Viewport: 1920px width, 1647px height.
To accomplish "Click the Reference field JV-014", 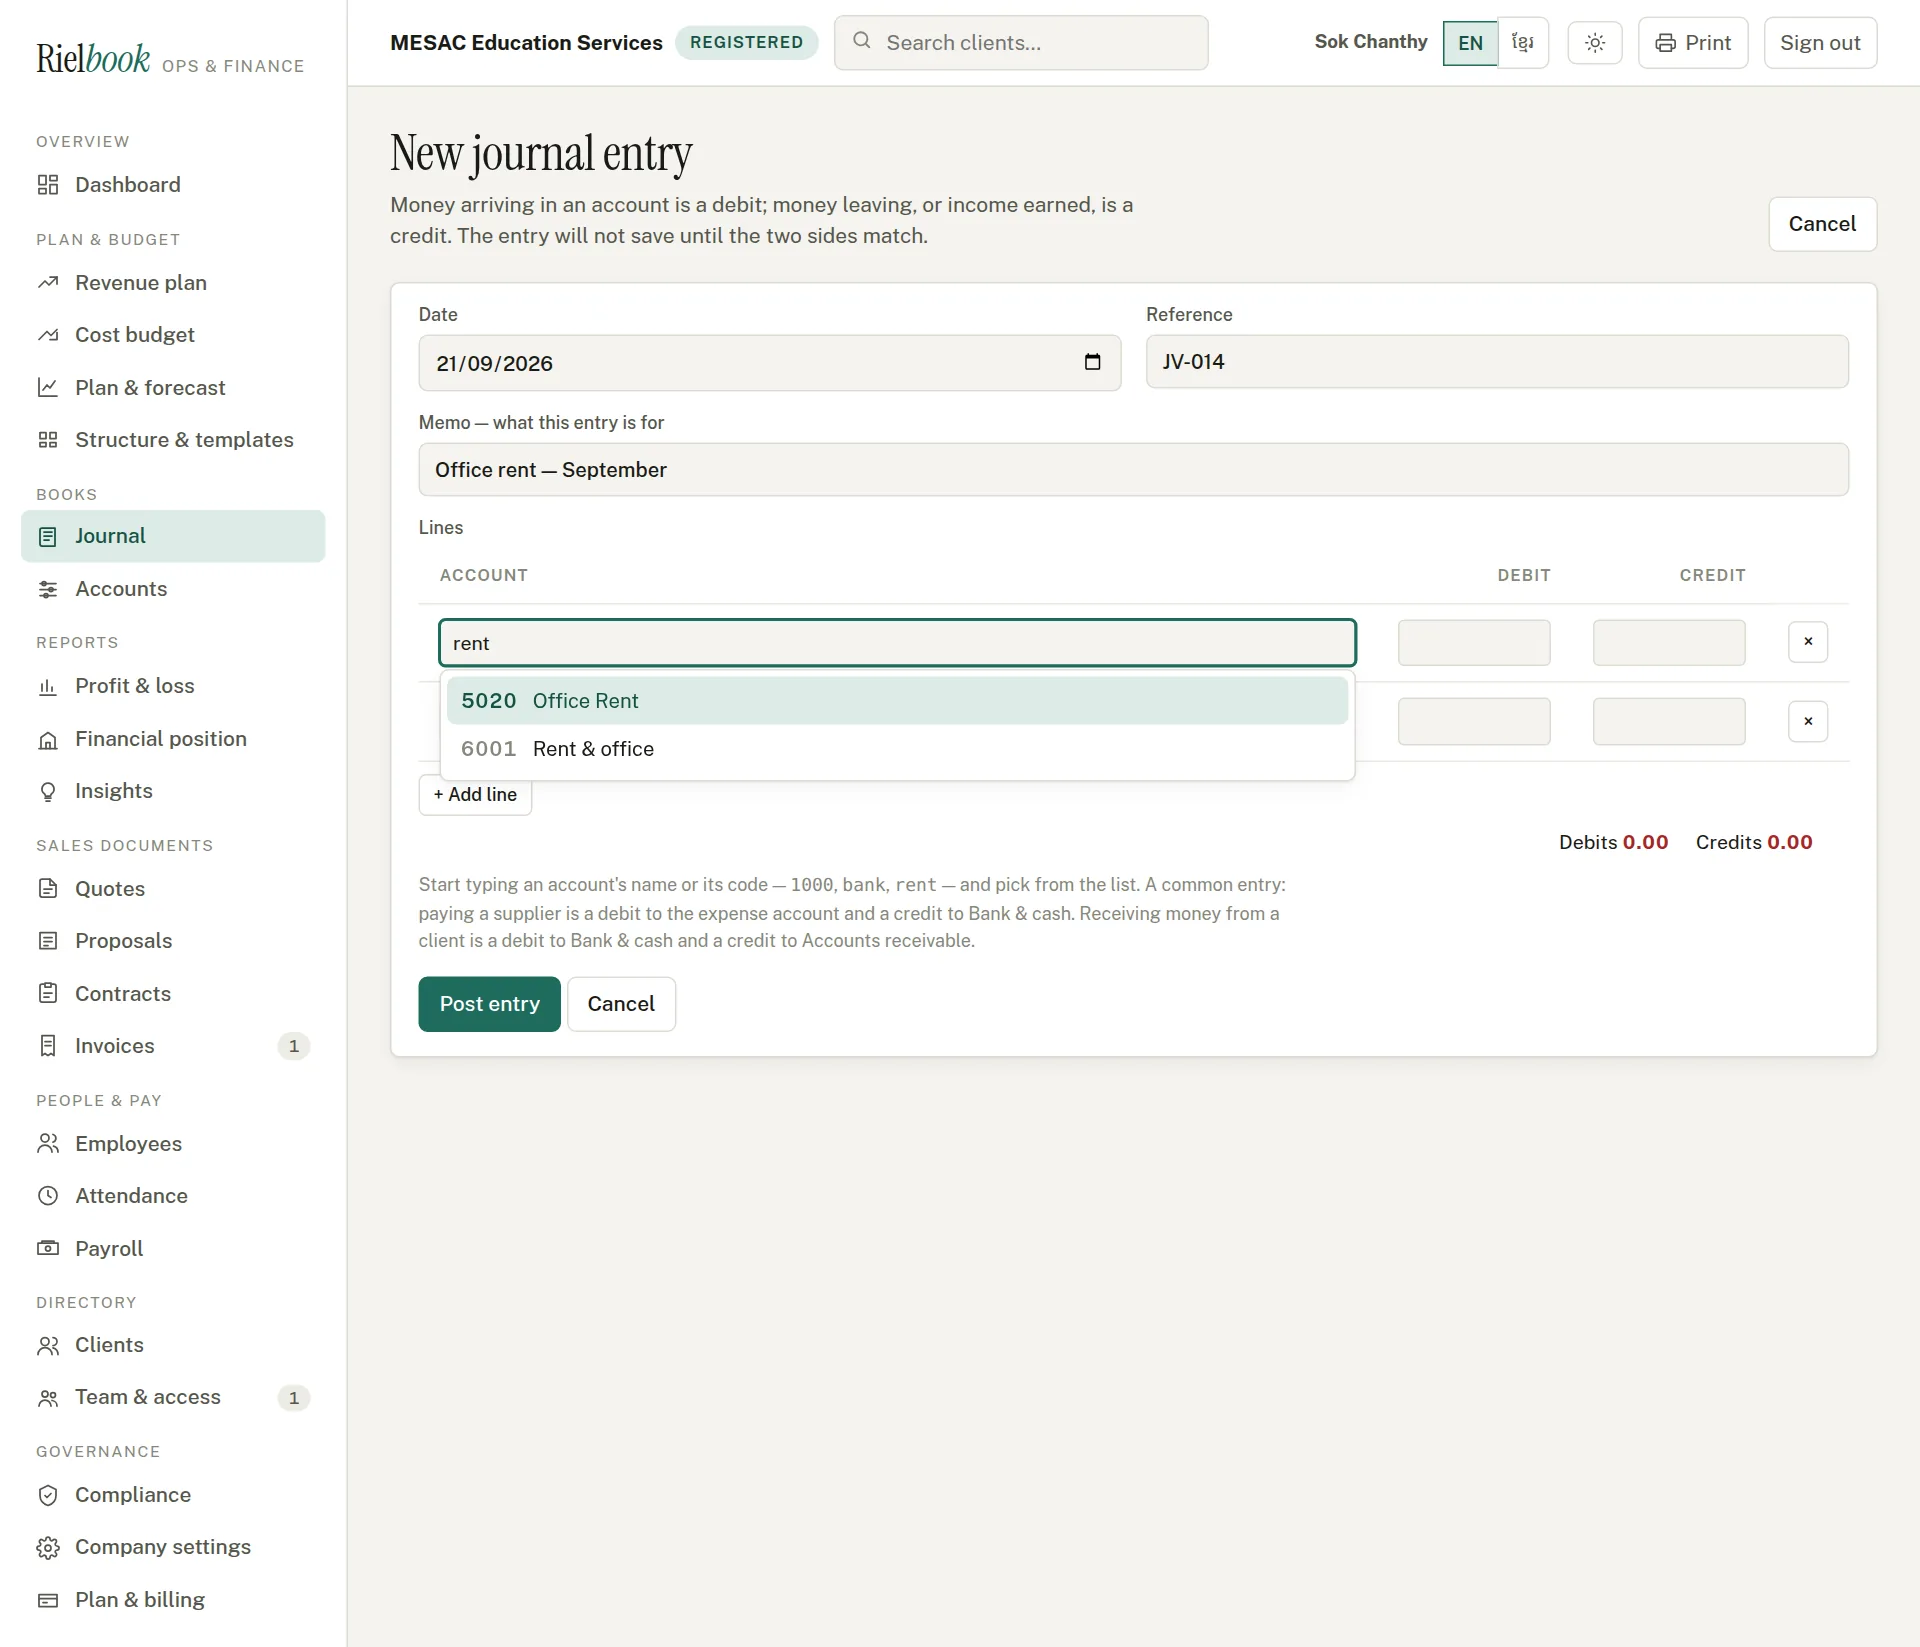I will click(1497, 362).
